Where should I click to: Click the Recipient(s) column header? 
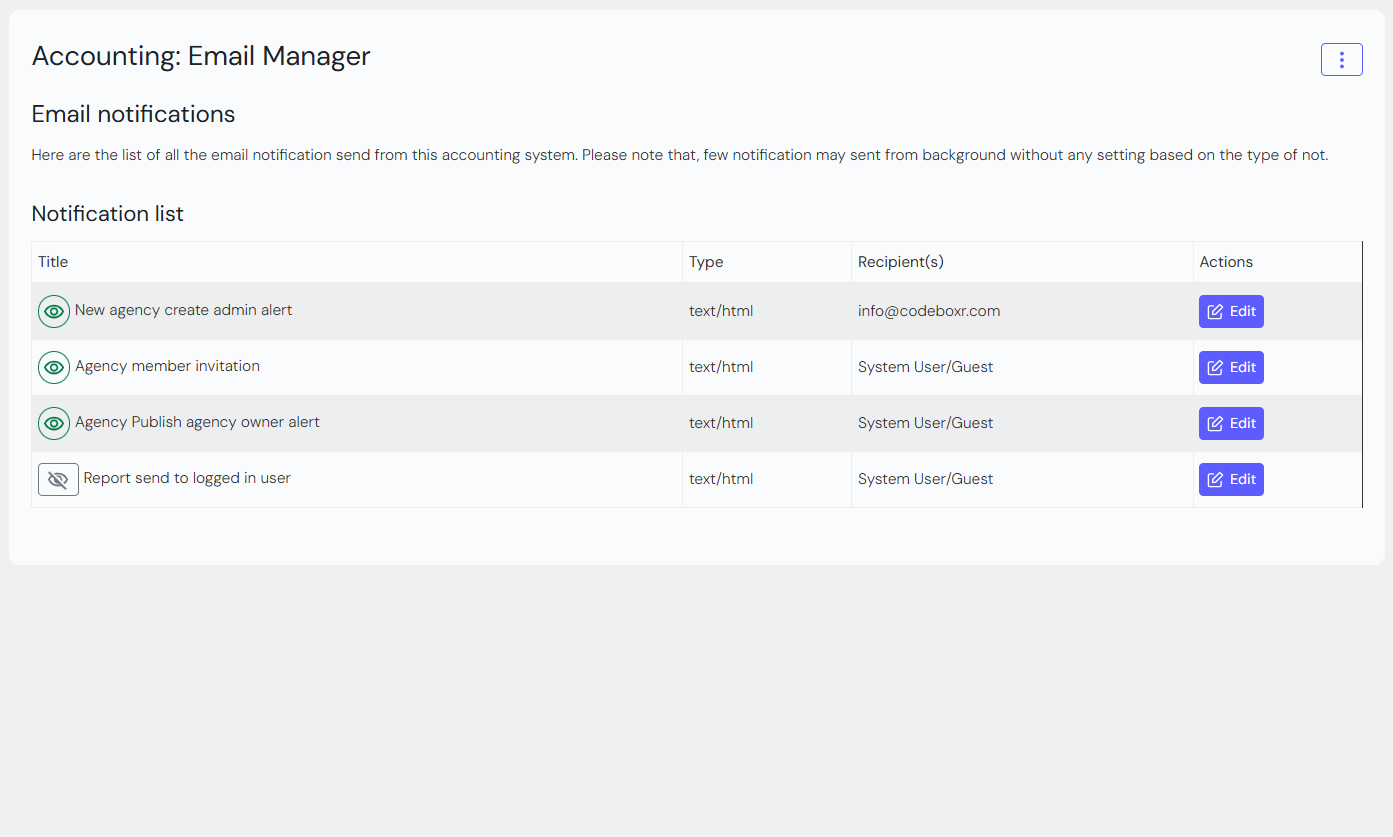coord(900,262)
